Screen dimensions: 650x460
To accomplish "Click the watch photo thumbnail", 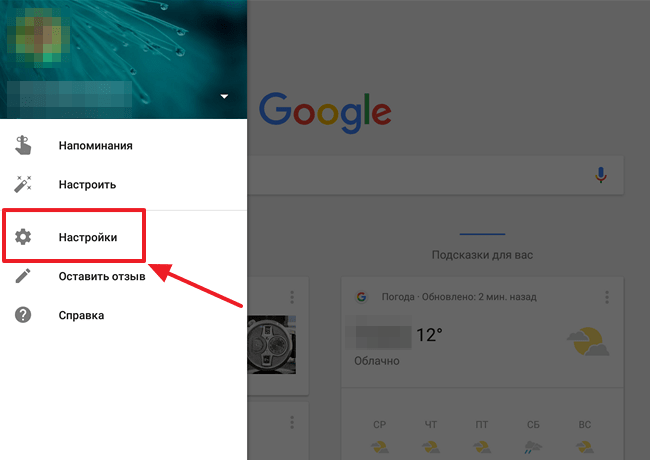I will pyautogui.click(x=272, y=344).
